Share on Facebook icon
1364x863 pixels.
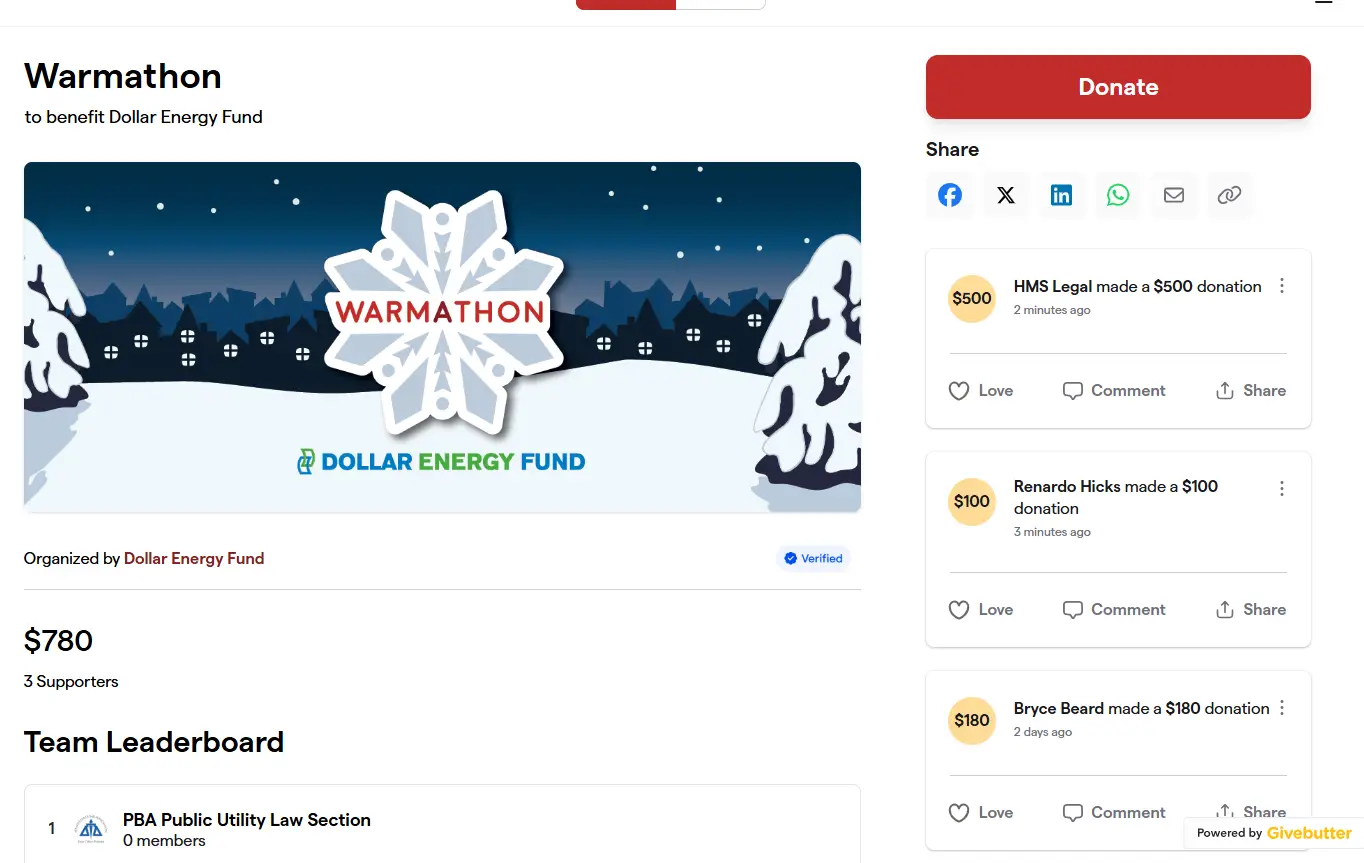click(x=950, y=195)
